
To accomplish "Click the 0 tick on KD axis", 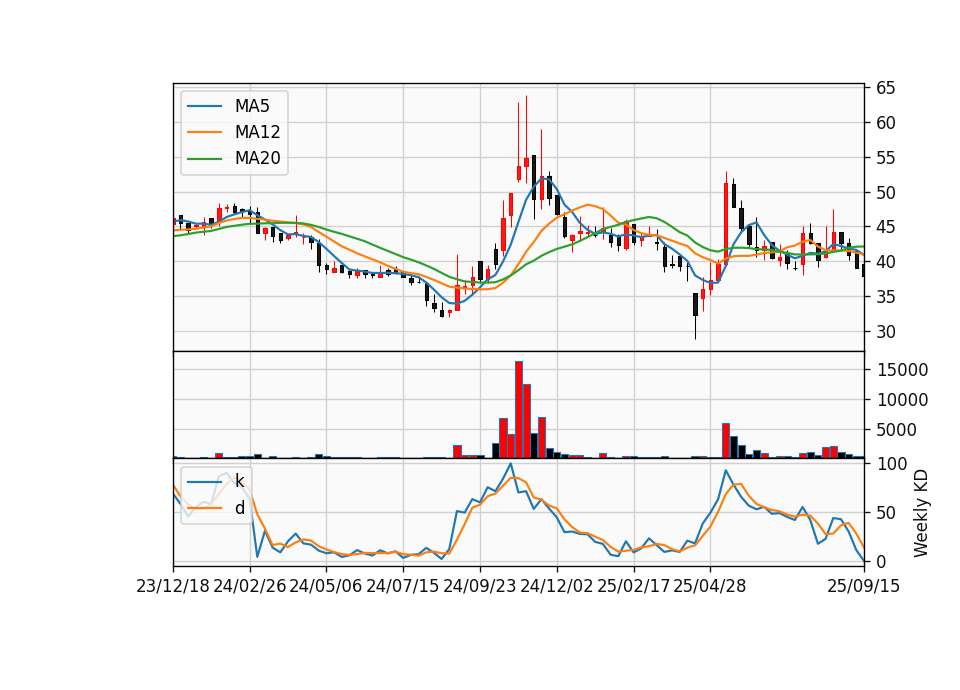I will pyautogui.click(x=881, y=561).
